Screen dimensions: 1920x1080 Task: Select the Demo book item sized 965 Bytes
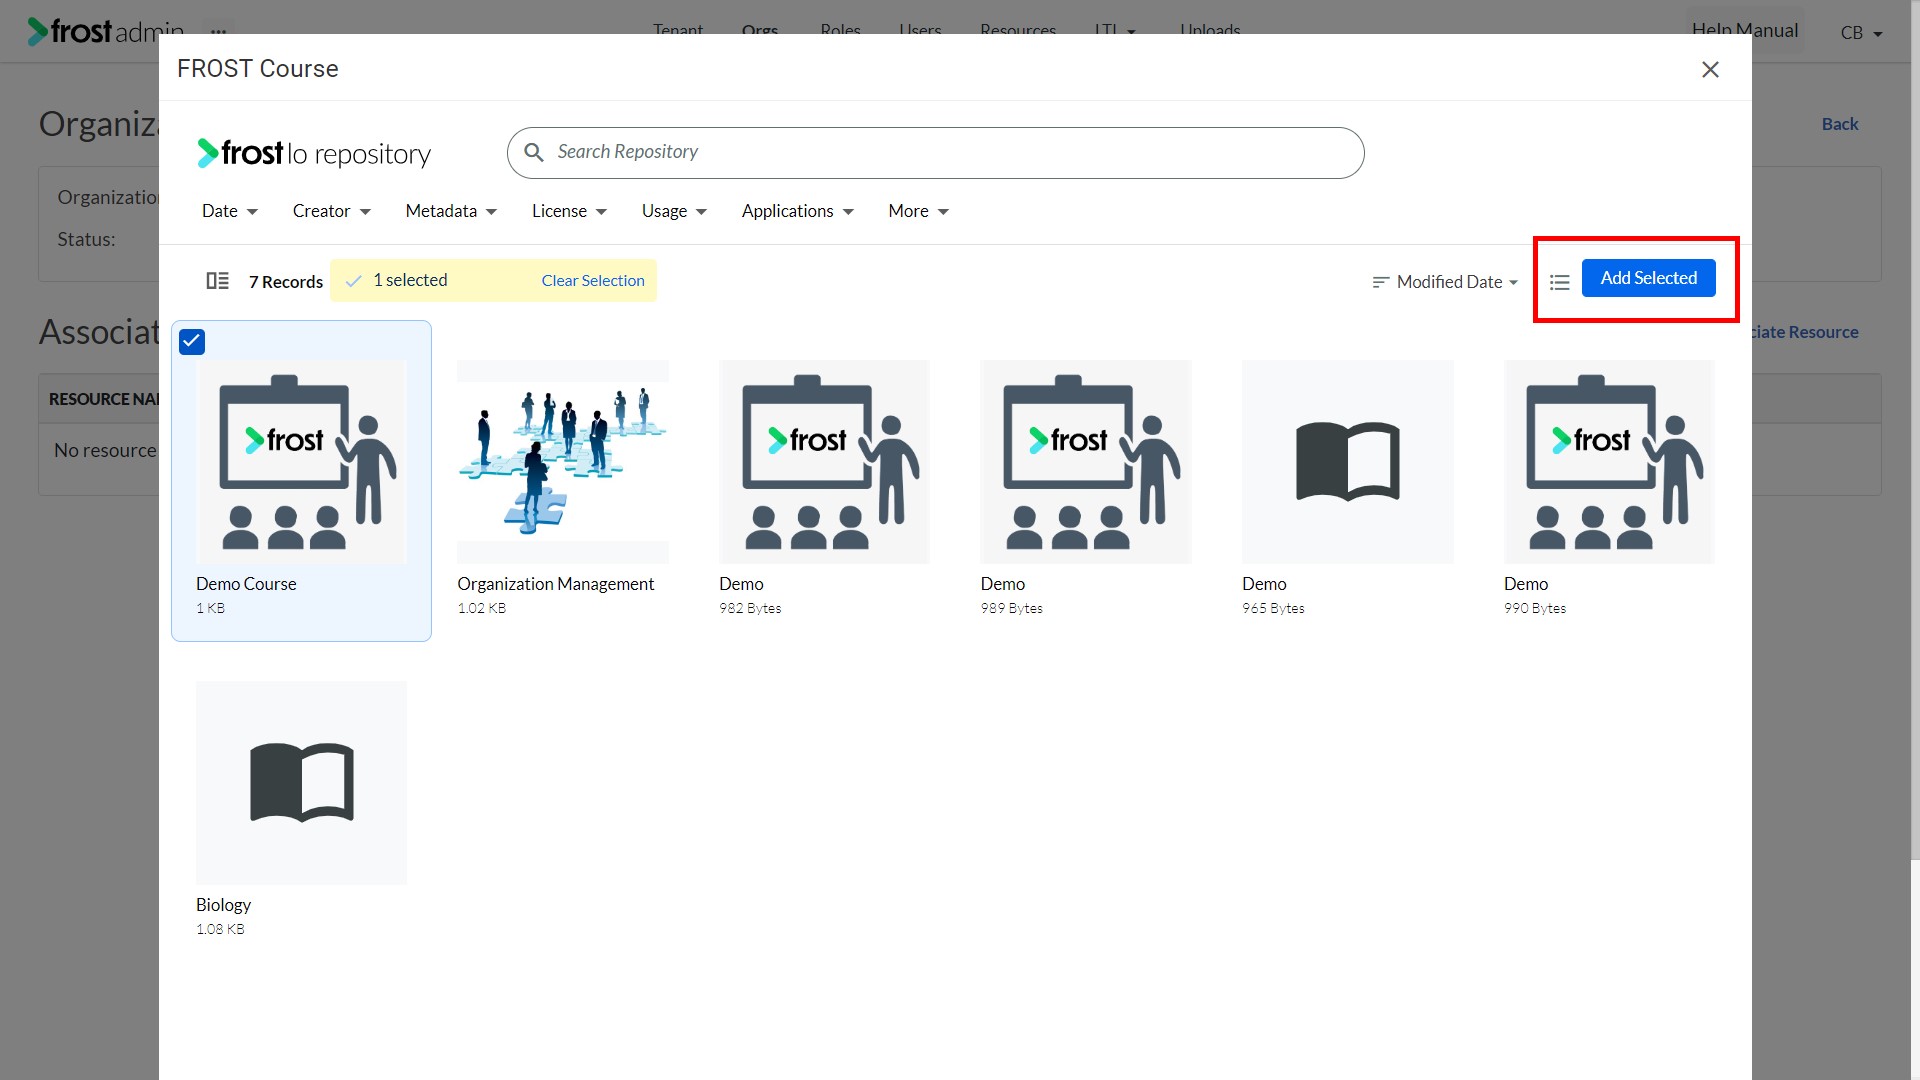[1347, 462]
